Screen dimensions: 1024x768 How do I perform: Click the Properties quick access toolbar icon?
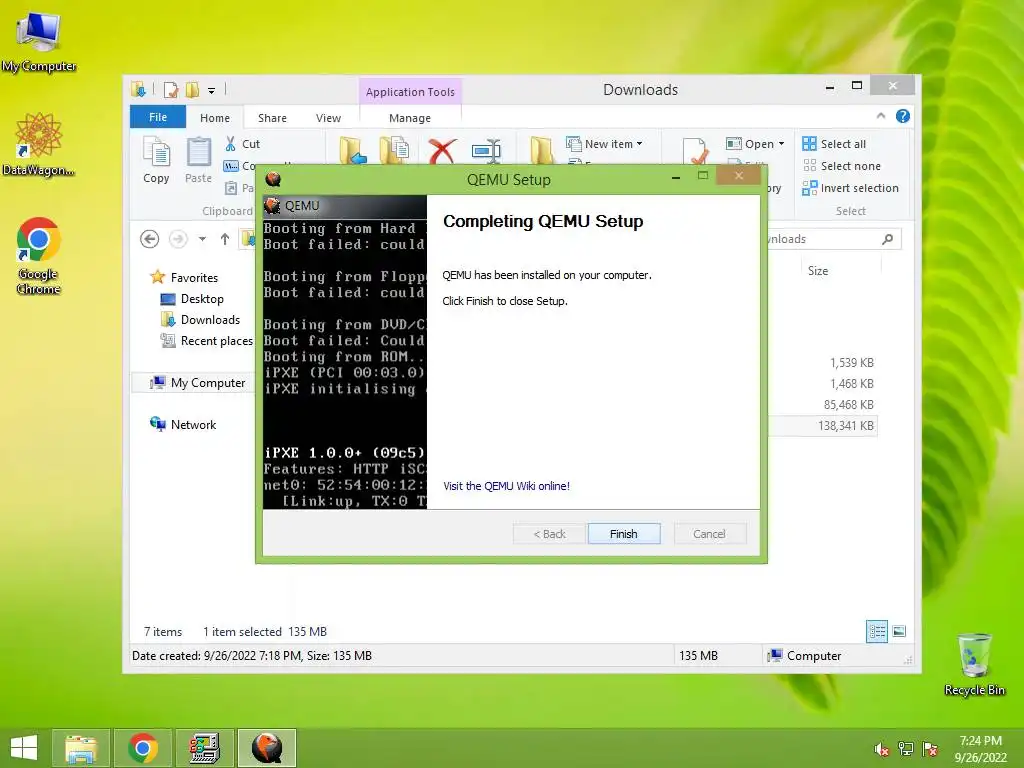pyautogui.click(x=171, y=89)
